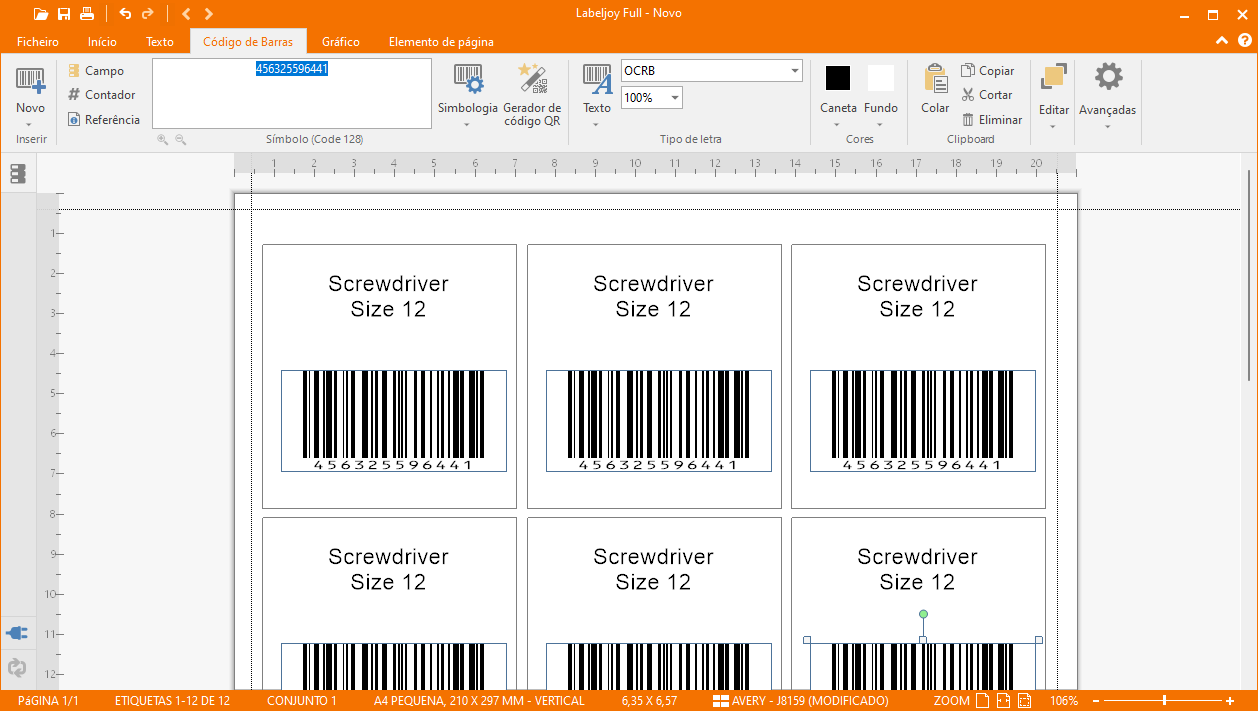This screenshot has width=1258, height=711.
Task: Expand the Simbologia dropdown arrow
Action: pyautogui.click(x=467, y=125)
